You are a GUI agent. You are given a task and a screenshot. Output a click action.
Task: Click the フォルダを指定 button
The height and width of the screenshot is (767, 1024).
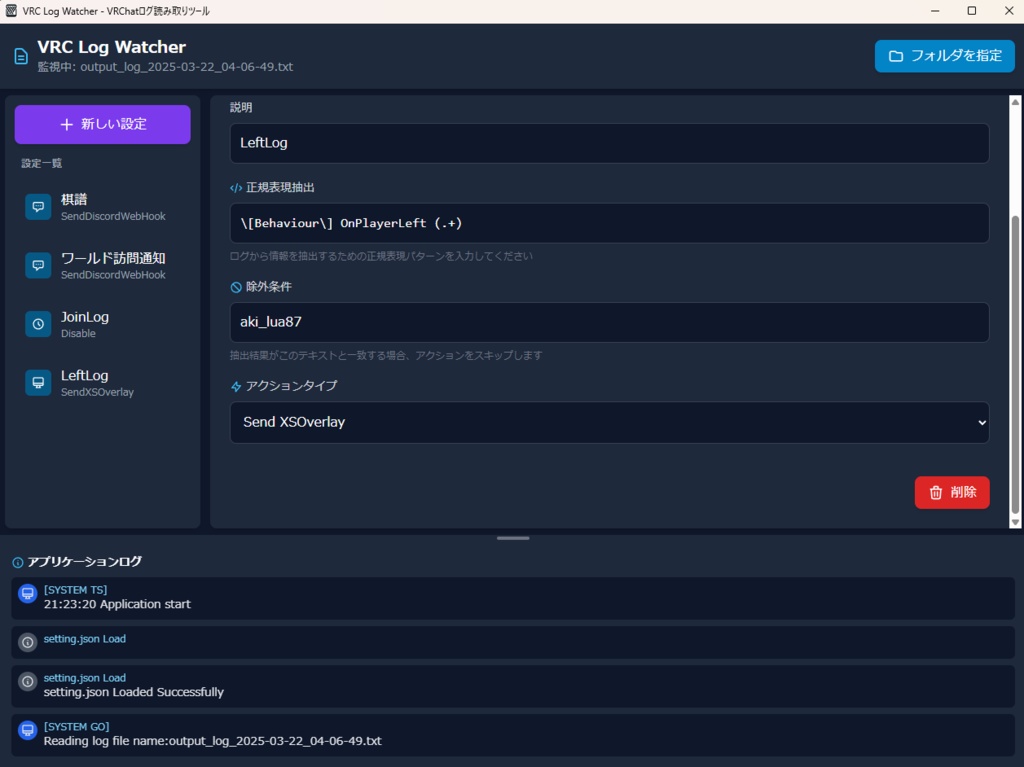(x=943, y=56)
